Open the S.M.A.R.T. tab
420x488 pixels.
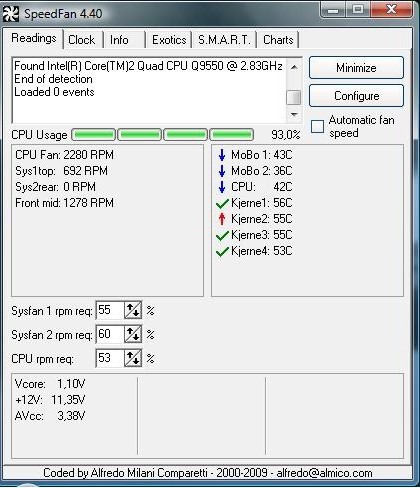pos(224,40)
